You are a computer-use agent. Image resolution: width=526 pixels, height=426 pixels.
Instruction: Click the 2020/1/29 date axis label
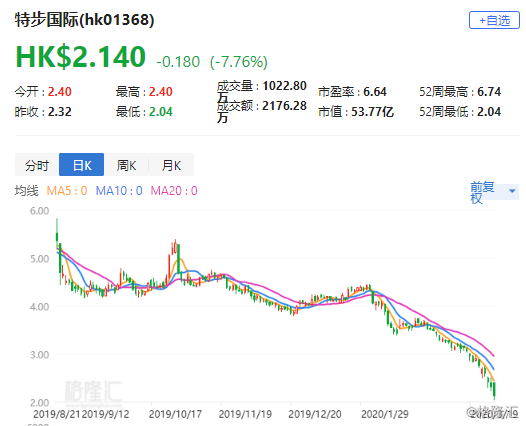(x=384, y=414)
